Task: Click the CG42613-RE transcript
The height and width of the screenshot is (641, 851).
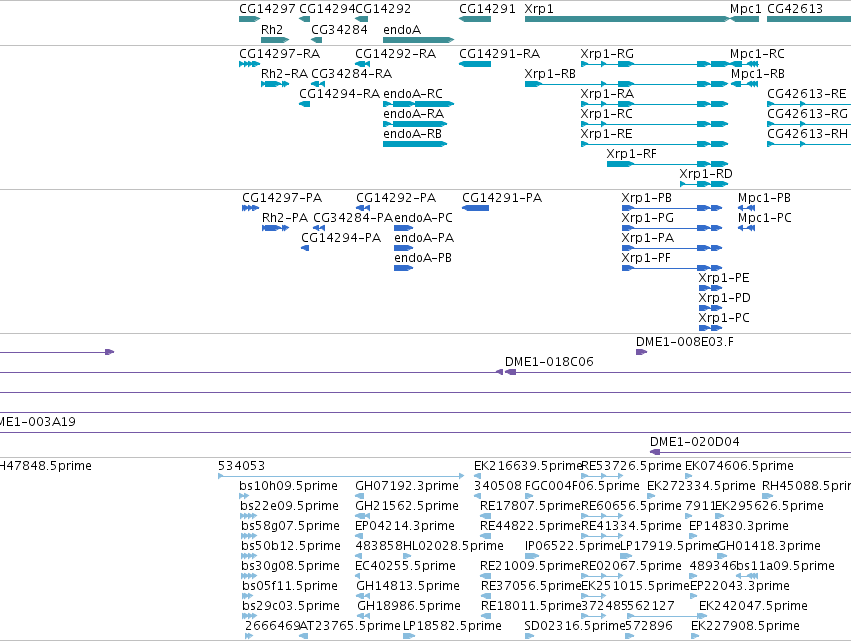Action: (809, 104)
